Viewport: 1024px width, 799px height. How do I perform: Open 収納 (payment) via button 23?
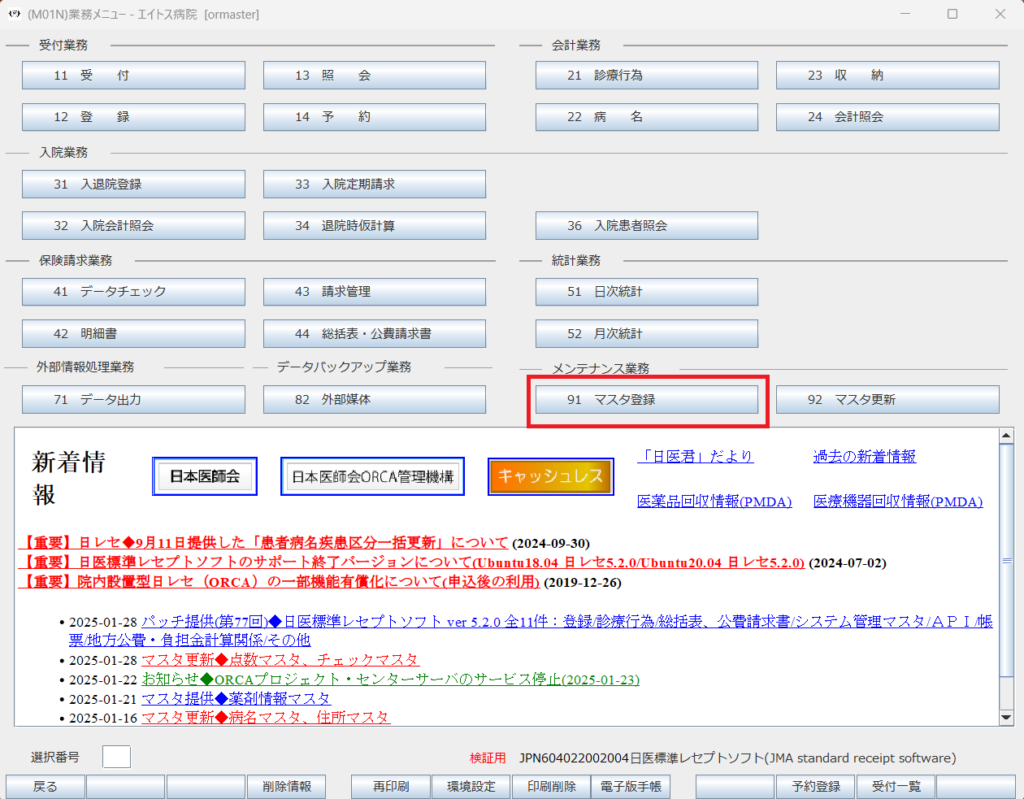tap(887, 75)
